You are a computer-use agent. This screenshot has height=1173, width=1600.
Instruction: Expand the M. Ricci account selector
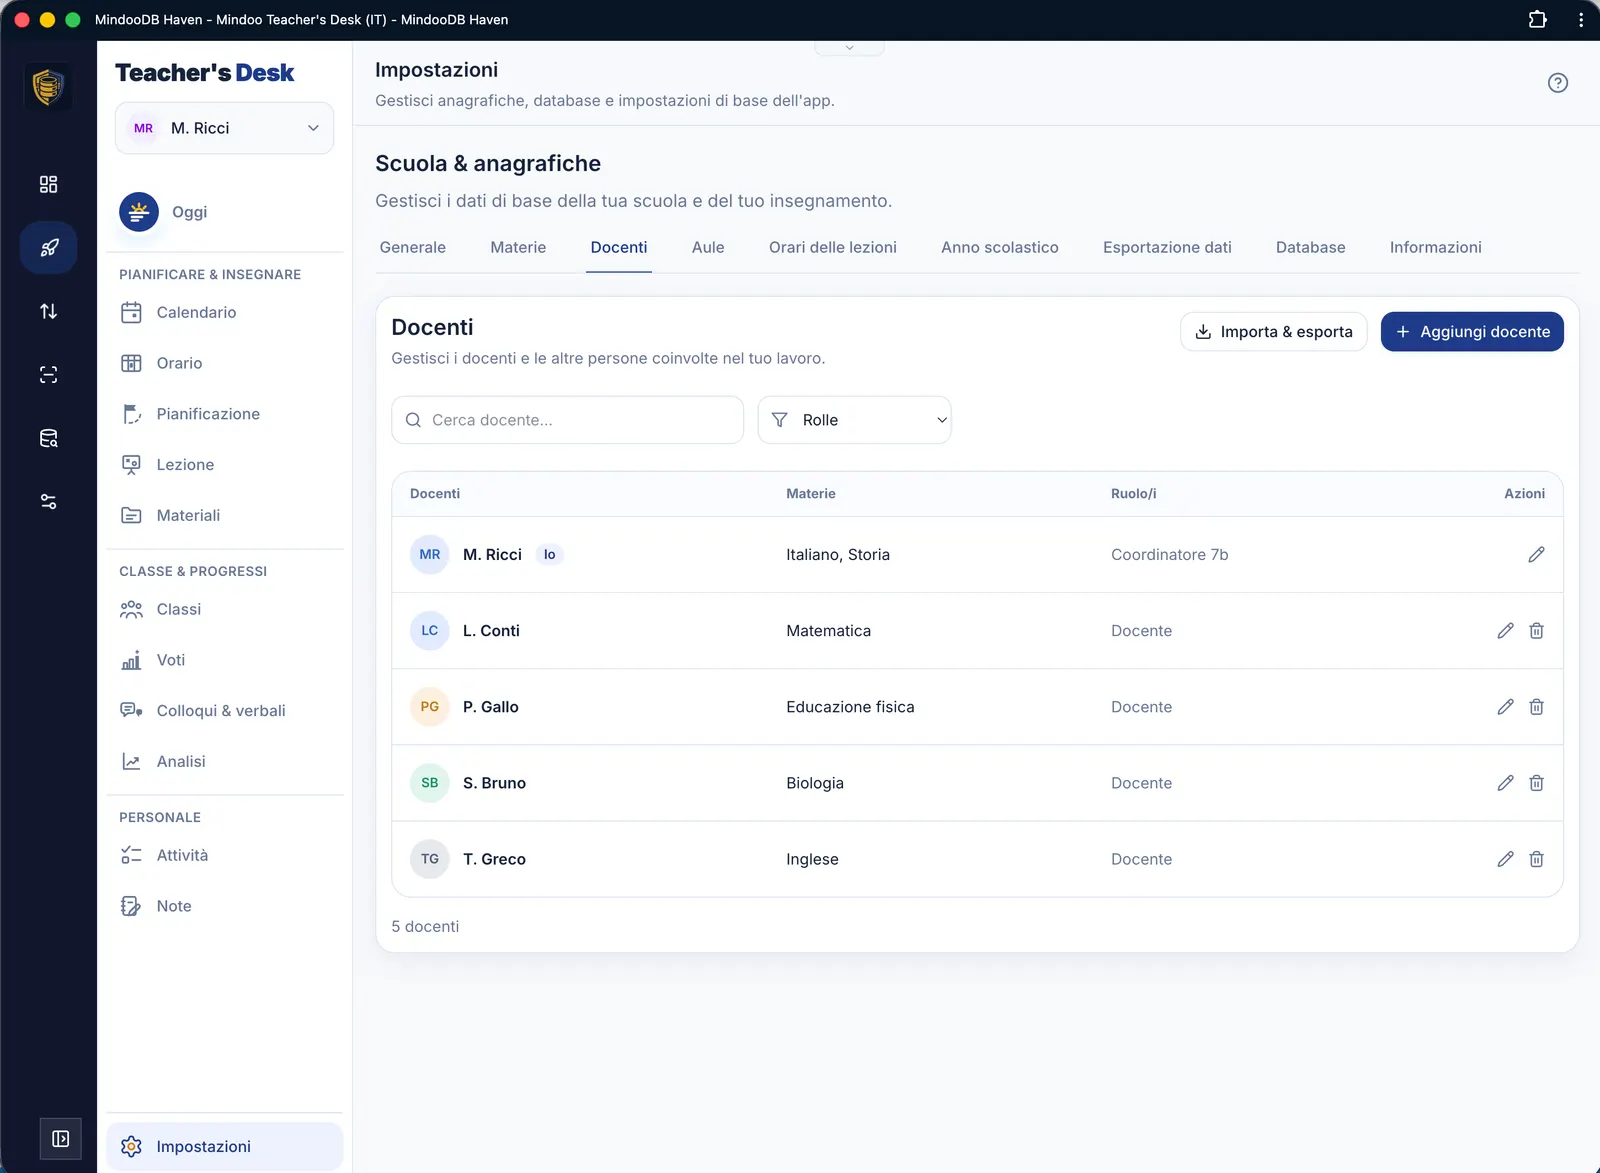coord(224,128)
